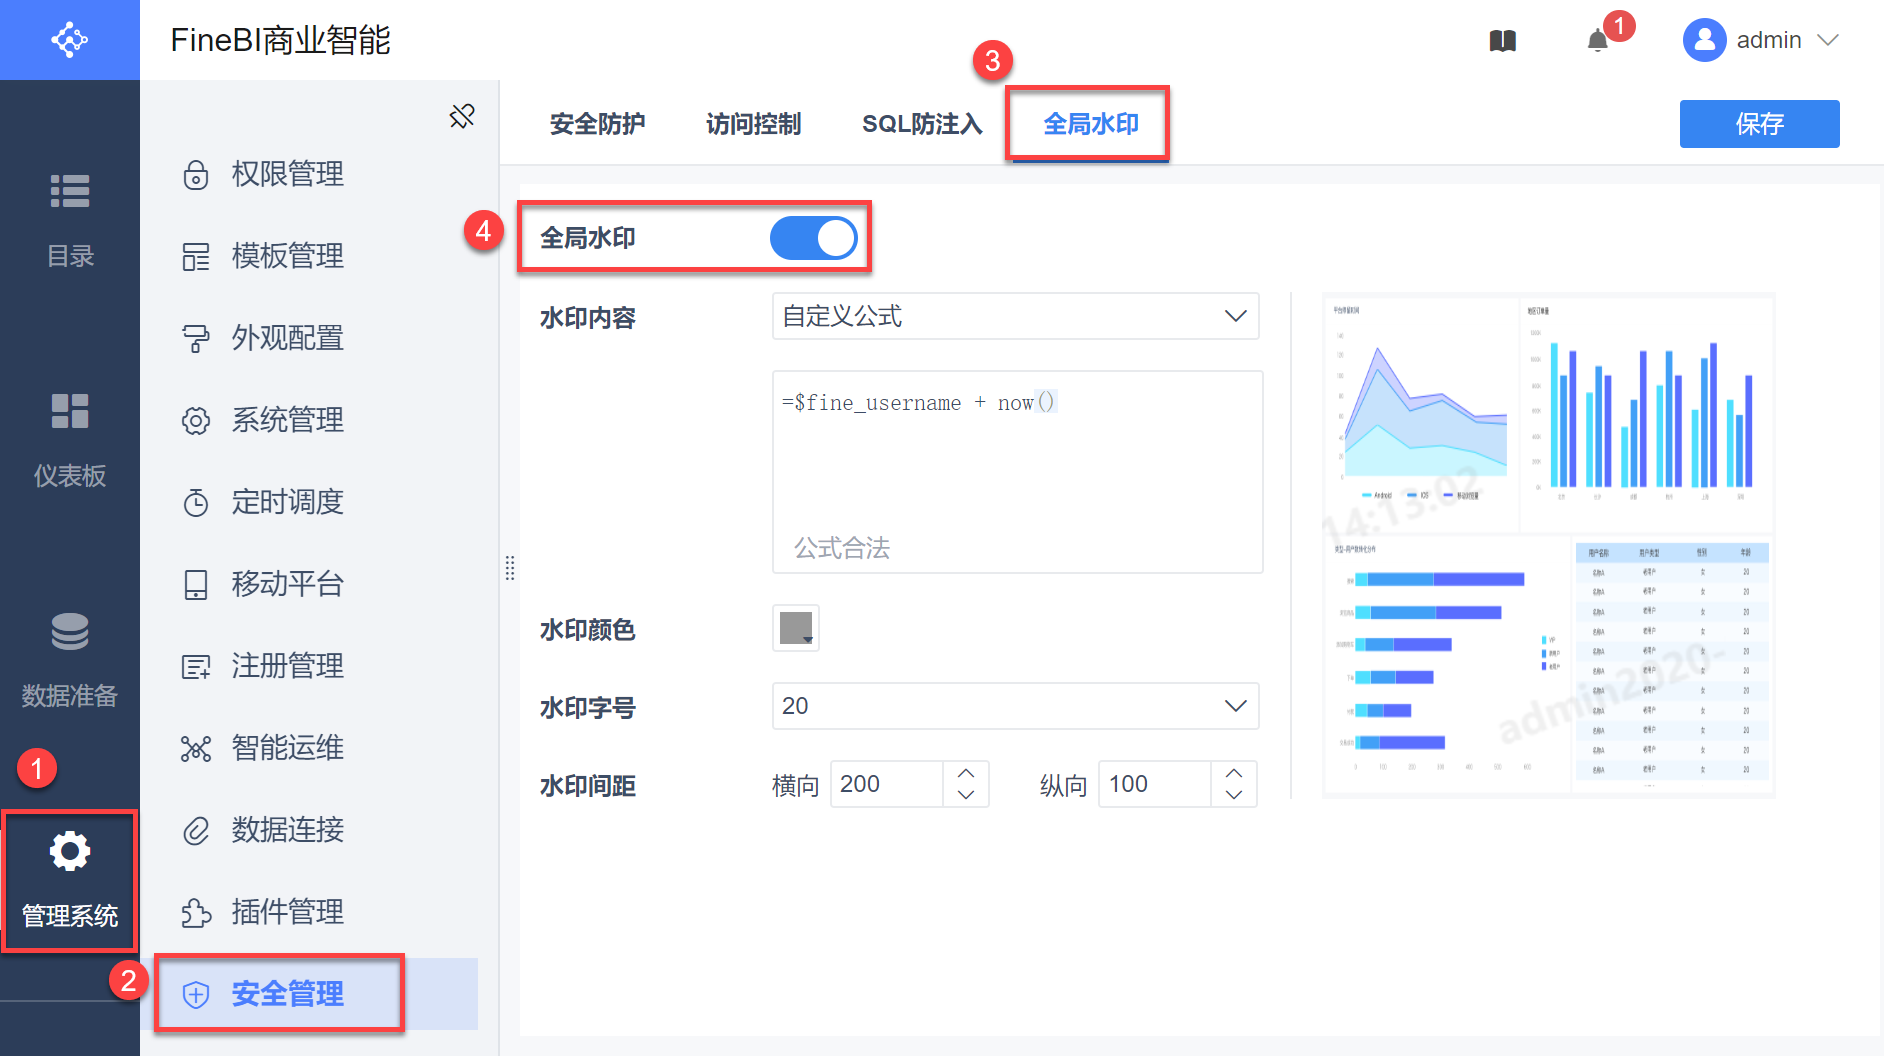Focus the 纵向 spacing input field
1884x1056 pixels.
[1155, 784]
